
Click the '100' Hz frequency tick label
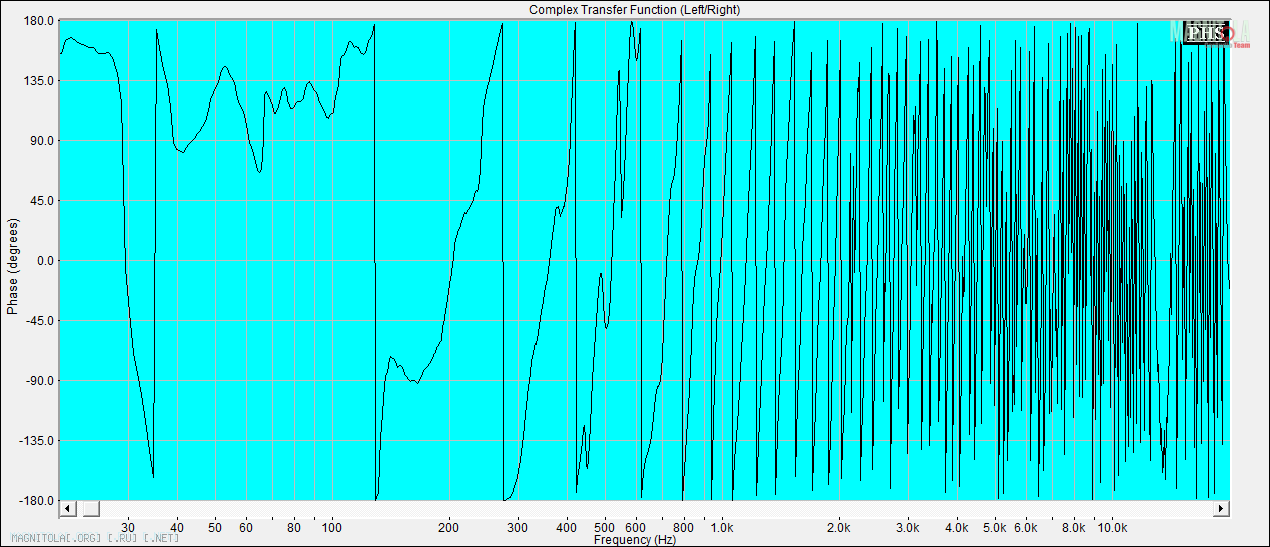click(x=332, y=527)
